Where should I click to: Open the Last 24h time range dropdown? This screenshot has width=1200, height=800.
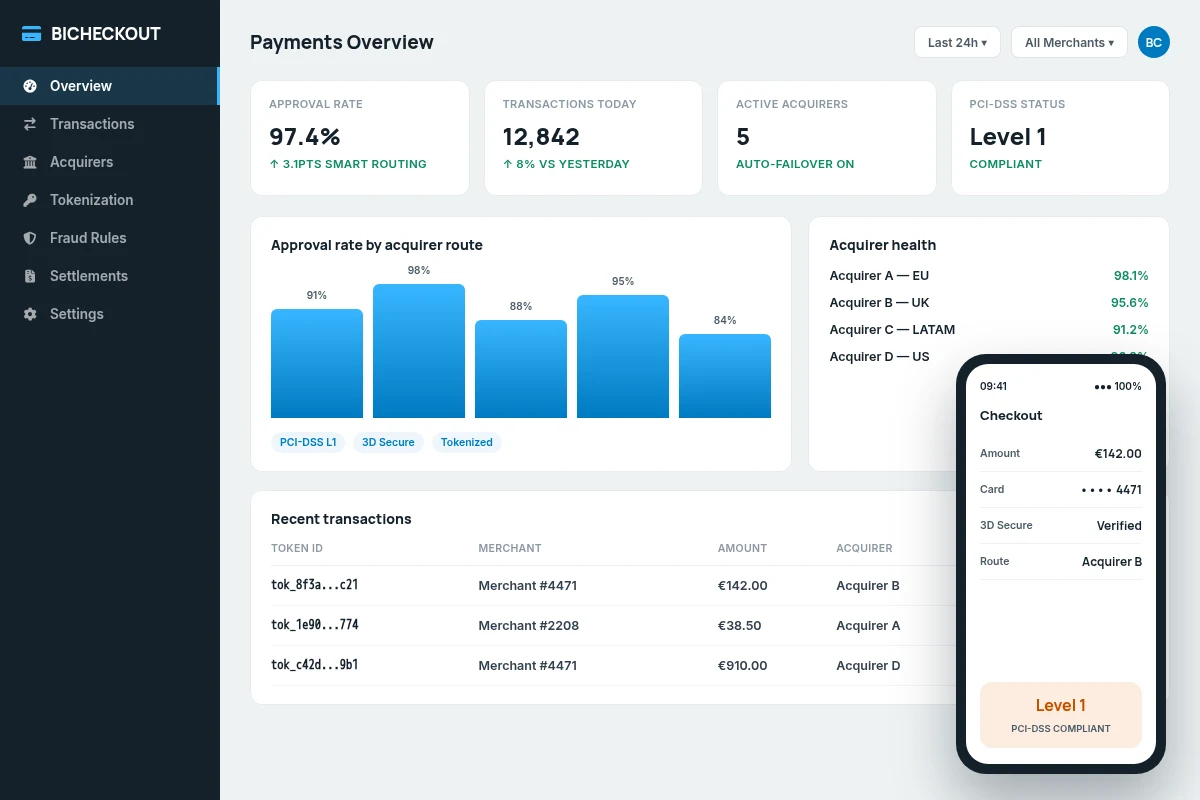coord(957,42)
